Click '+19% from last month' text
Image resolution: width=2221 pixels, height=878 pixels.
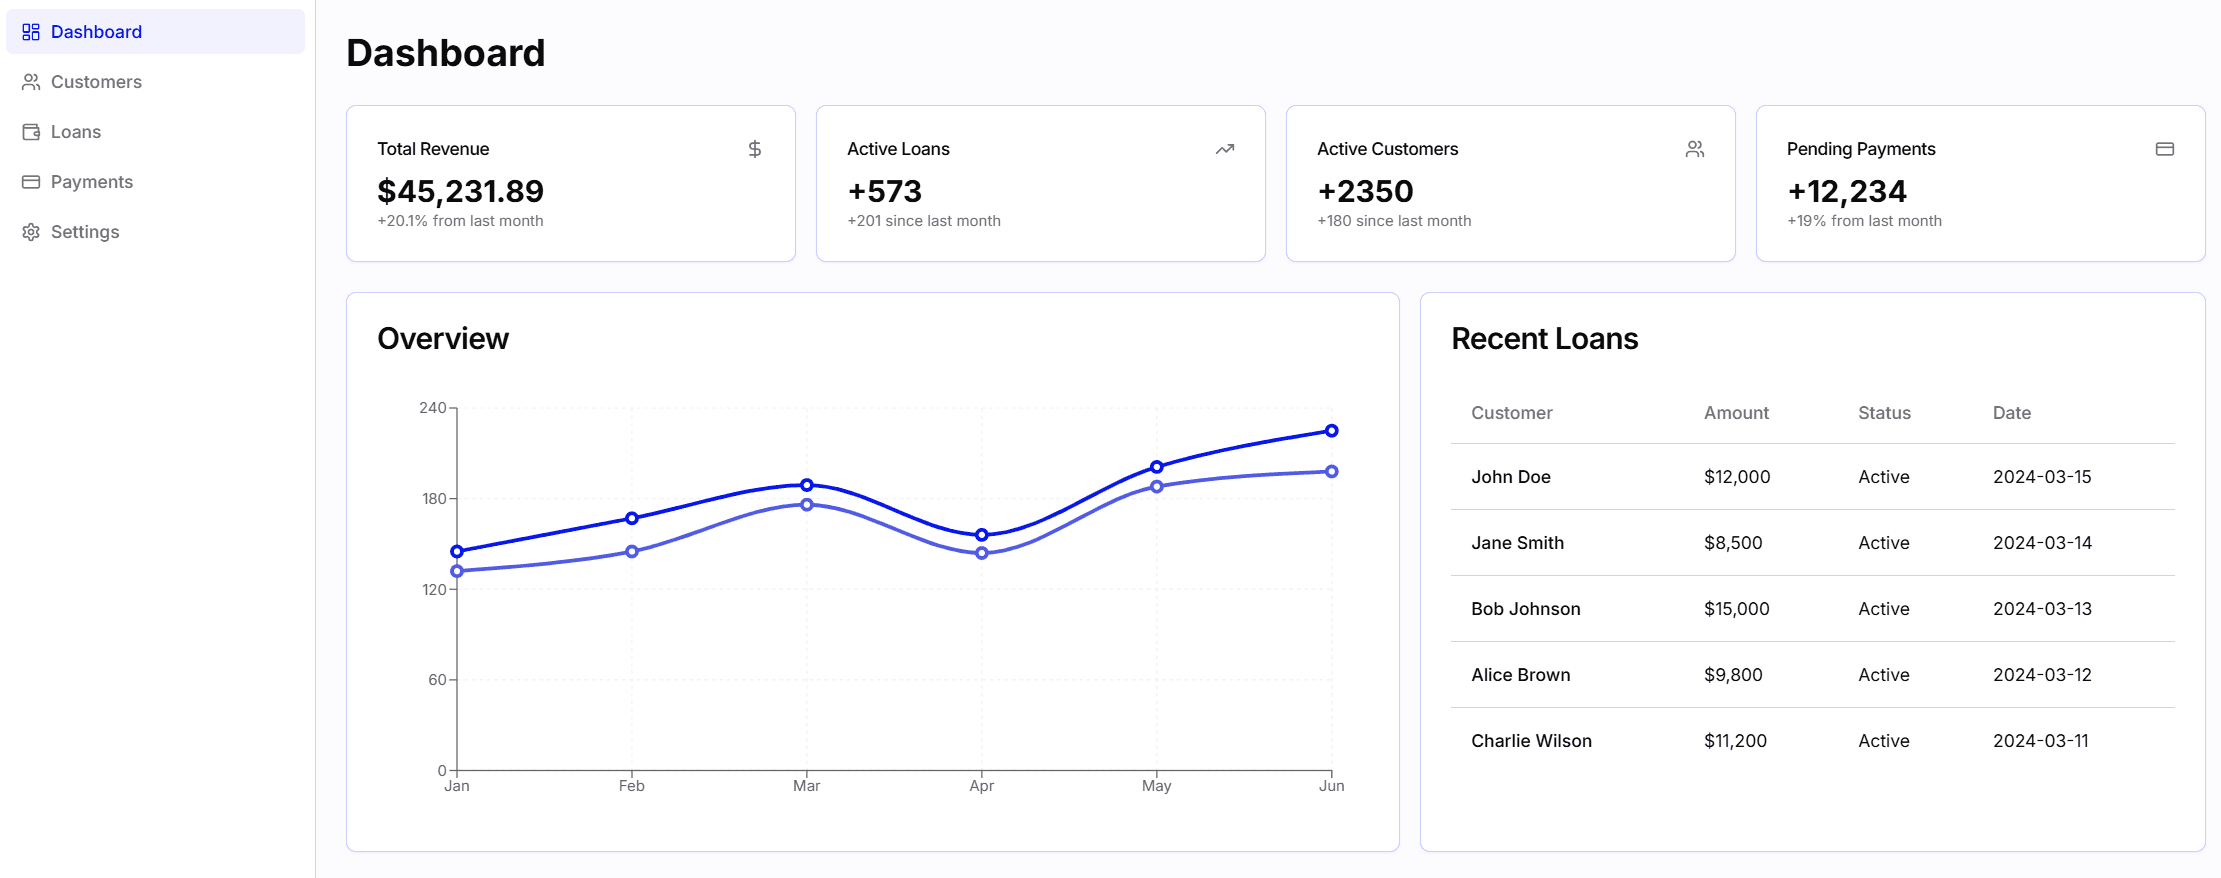pos(1864,221)
